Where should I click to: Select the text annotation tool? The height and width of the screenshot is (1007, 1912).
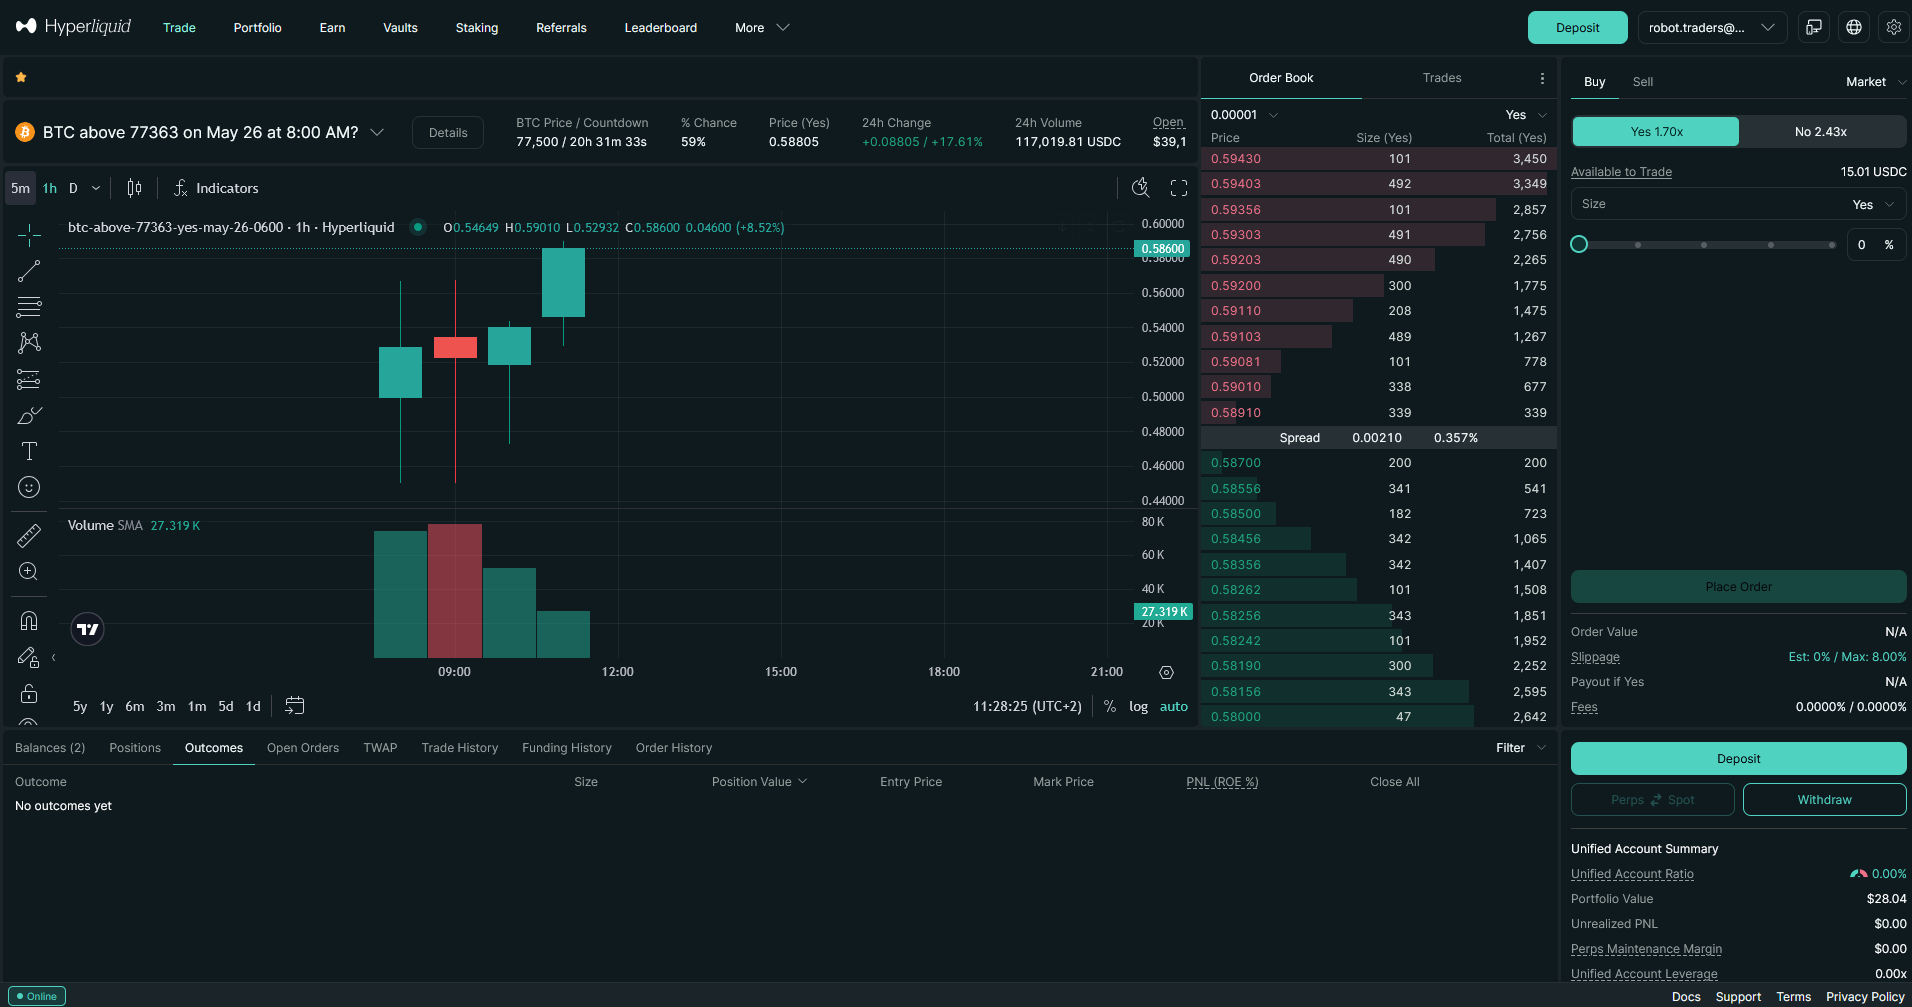pyautogui.click(x=29, y=451)
